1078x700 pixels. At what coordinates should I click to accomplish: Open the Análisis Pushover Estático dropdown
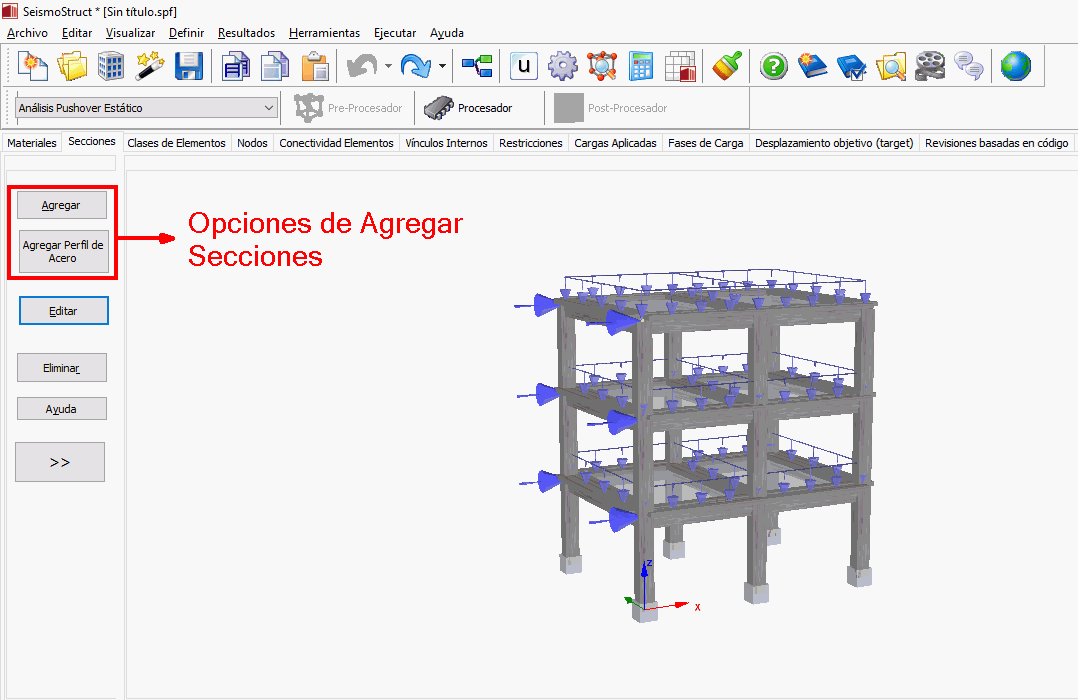pos(146,108)
